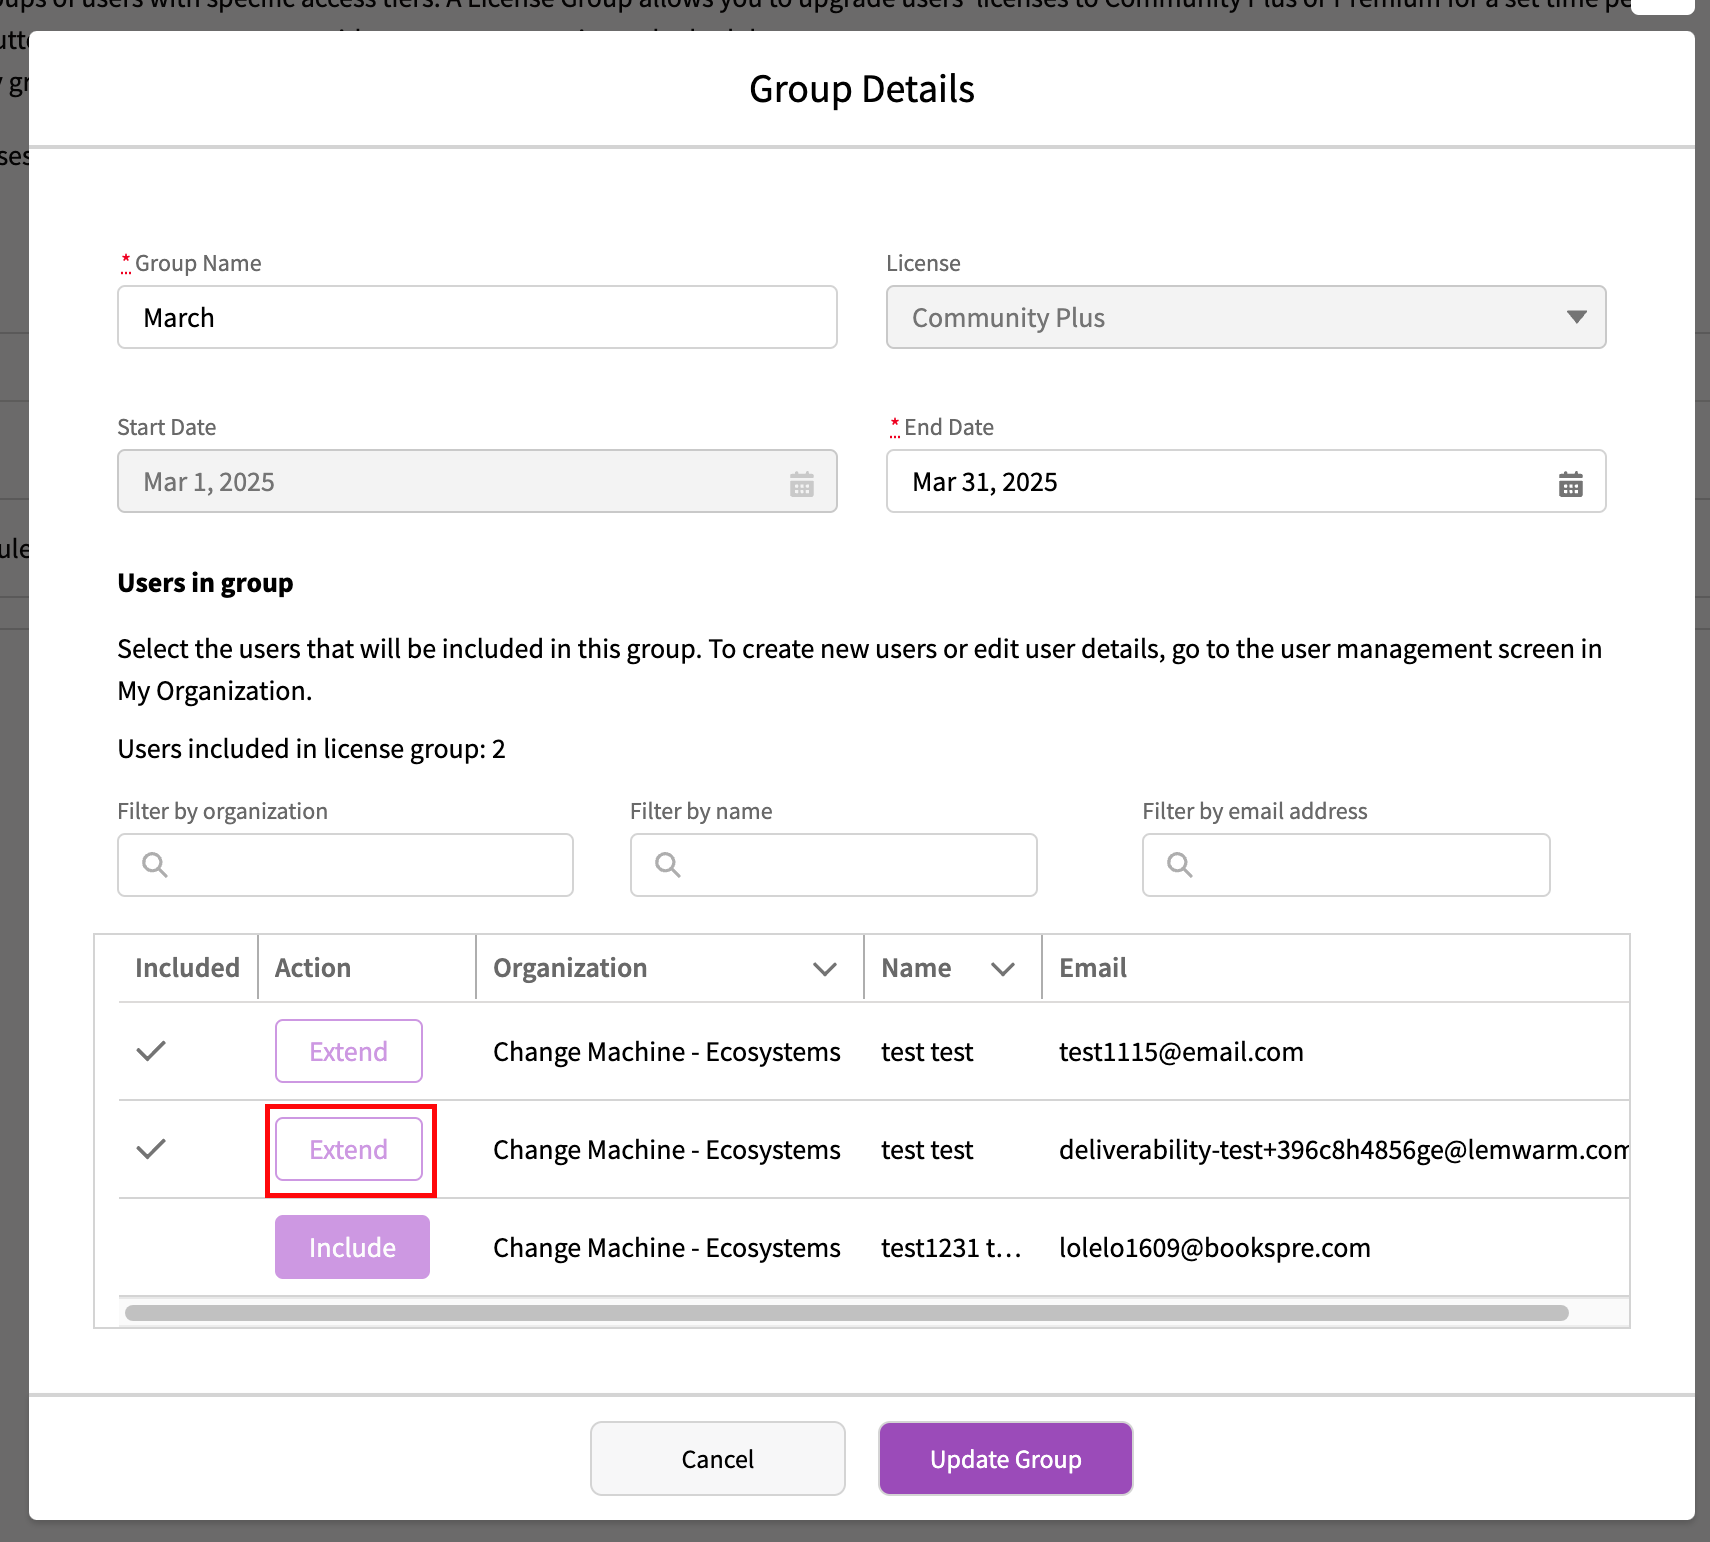Click the Group Name field containing March
The image size is (1710, 1542).
point(476,318)
